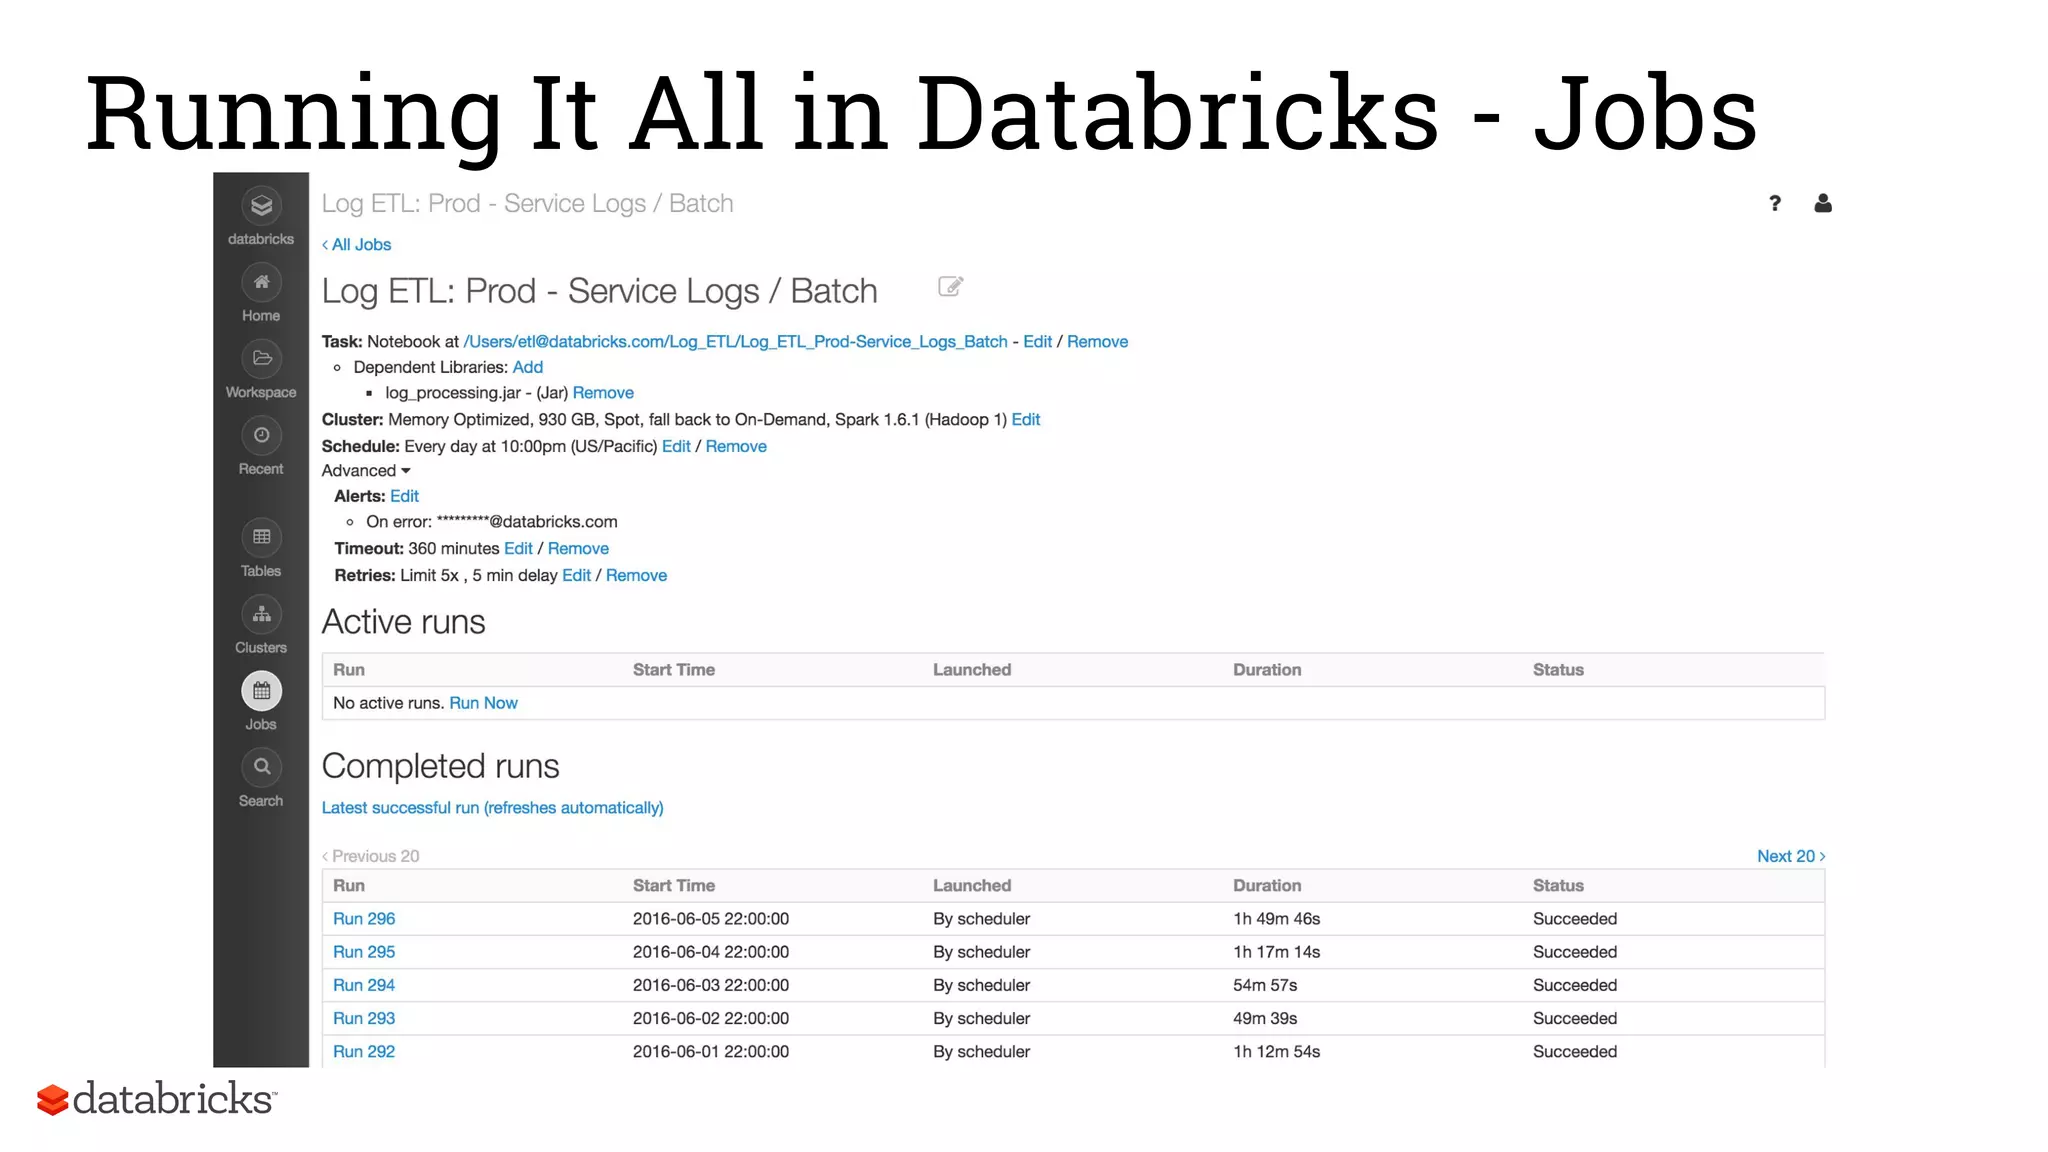The height and width of the screenshot is (1152, 2048).
Task: Open Latest successful run link
Action: click(x=492, y=808)
